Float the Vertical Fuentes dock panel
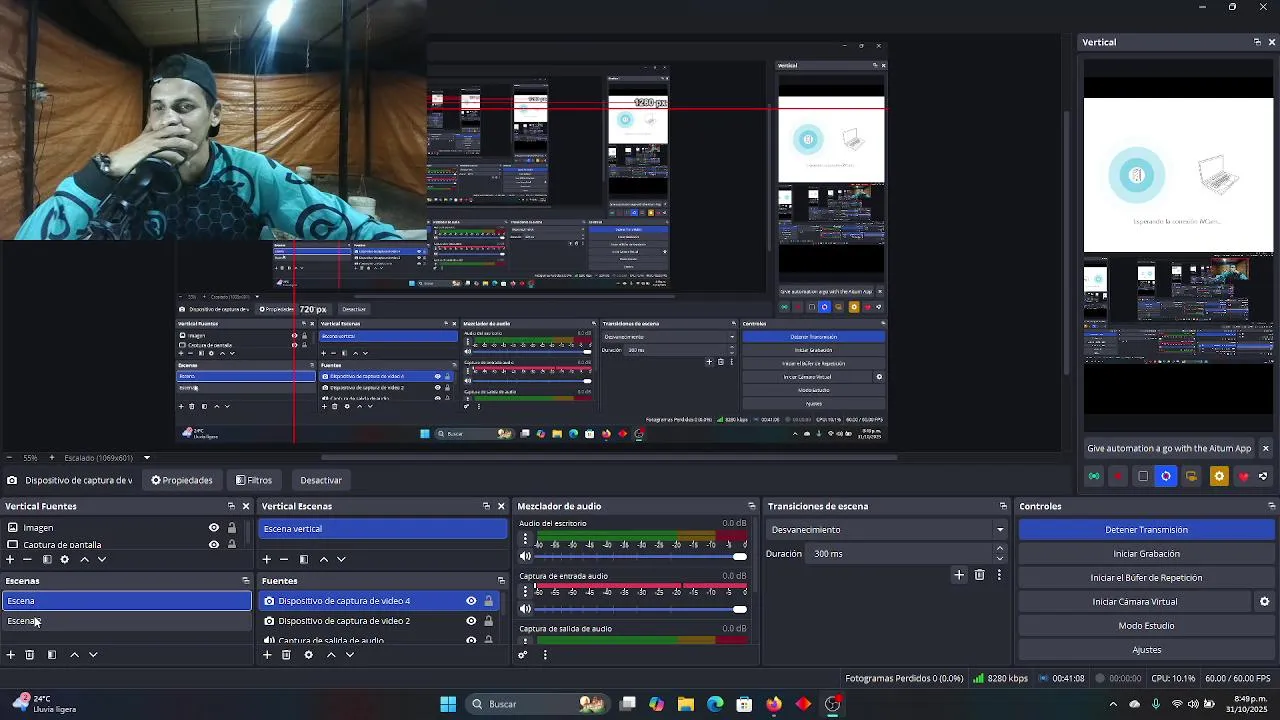The image size is (1280, 720). [x=231, y=506]
